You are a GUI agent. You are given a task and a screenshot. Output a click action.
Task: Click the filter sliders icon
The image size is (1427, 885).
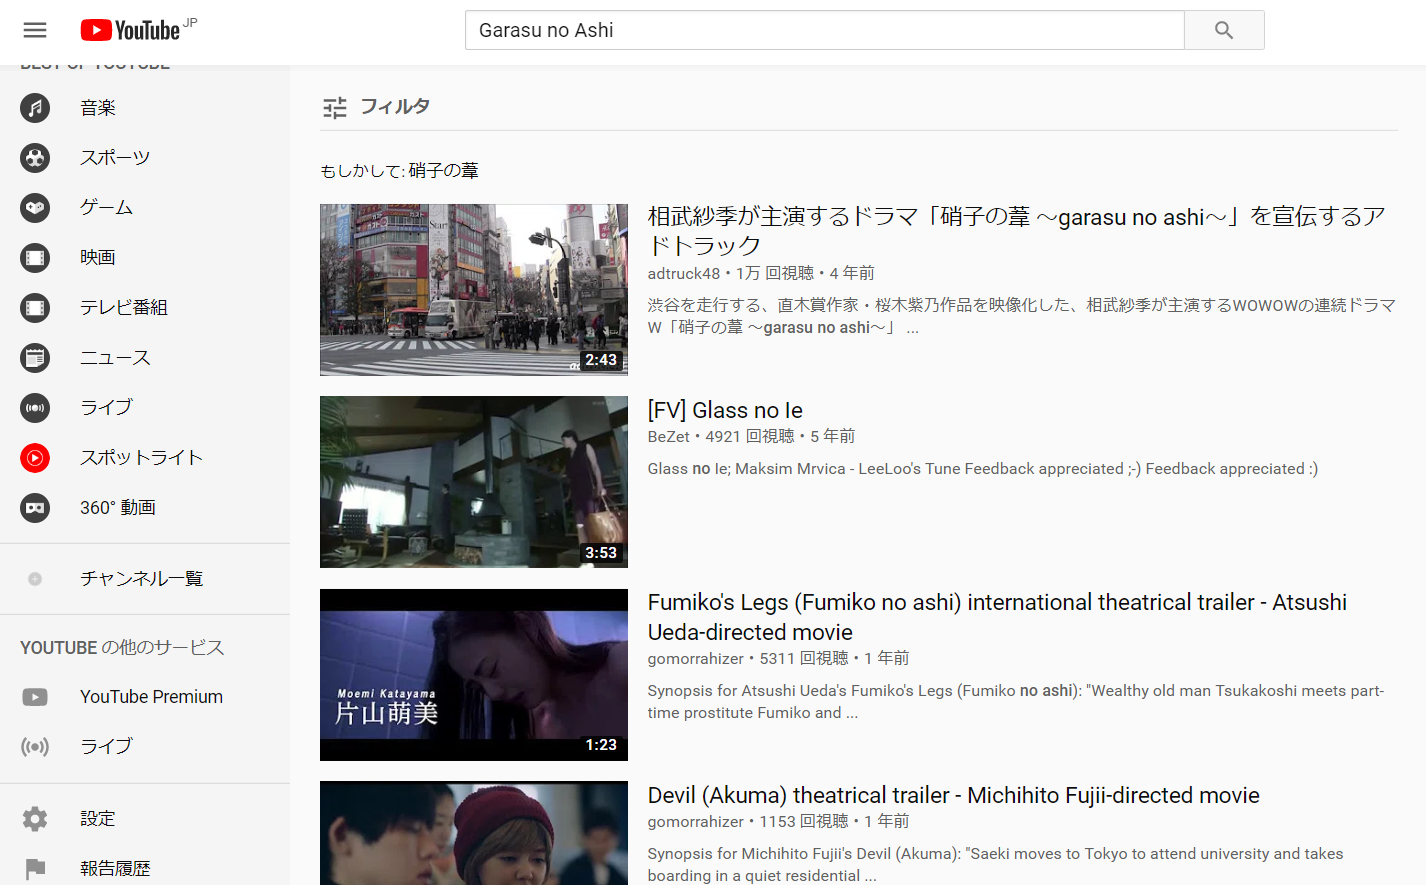(335, 107)
